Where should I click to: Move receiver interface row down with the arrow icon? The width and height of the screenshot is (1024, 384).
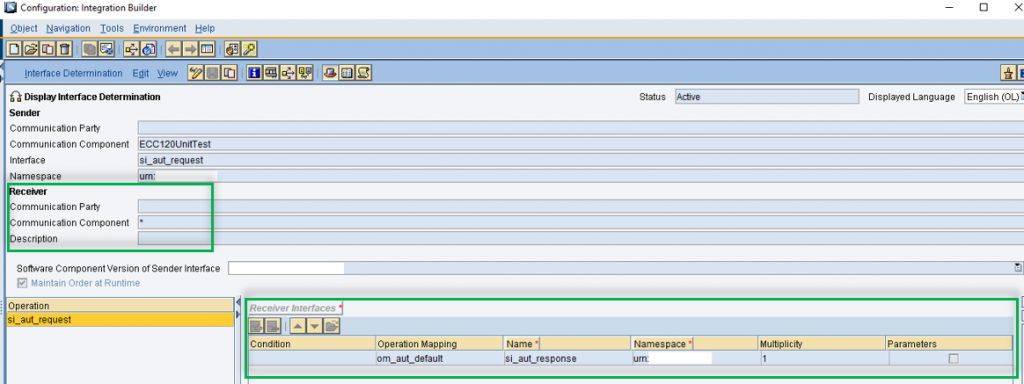(x=314, y=326)
